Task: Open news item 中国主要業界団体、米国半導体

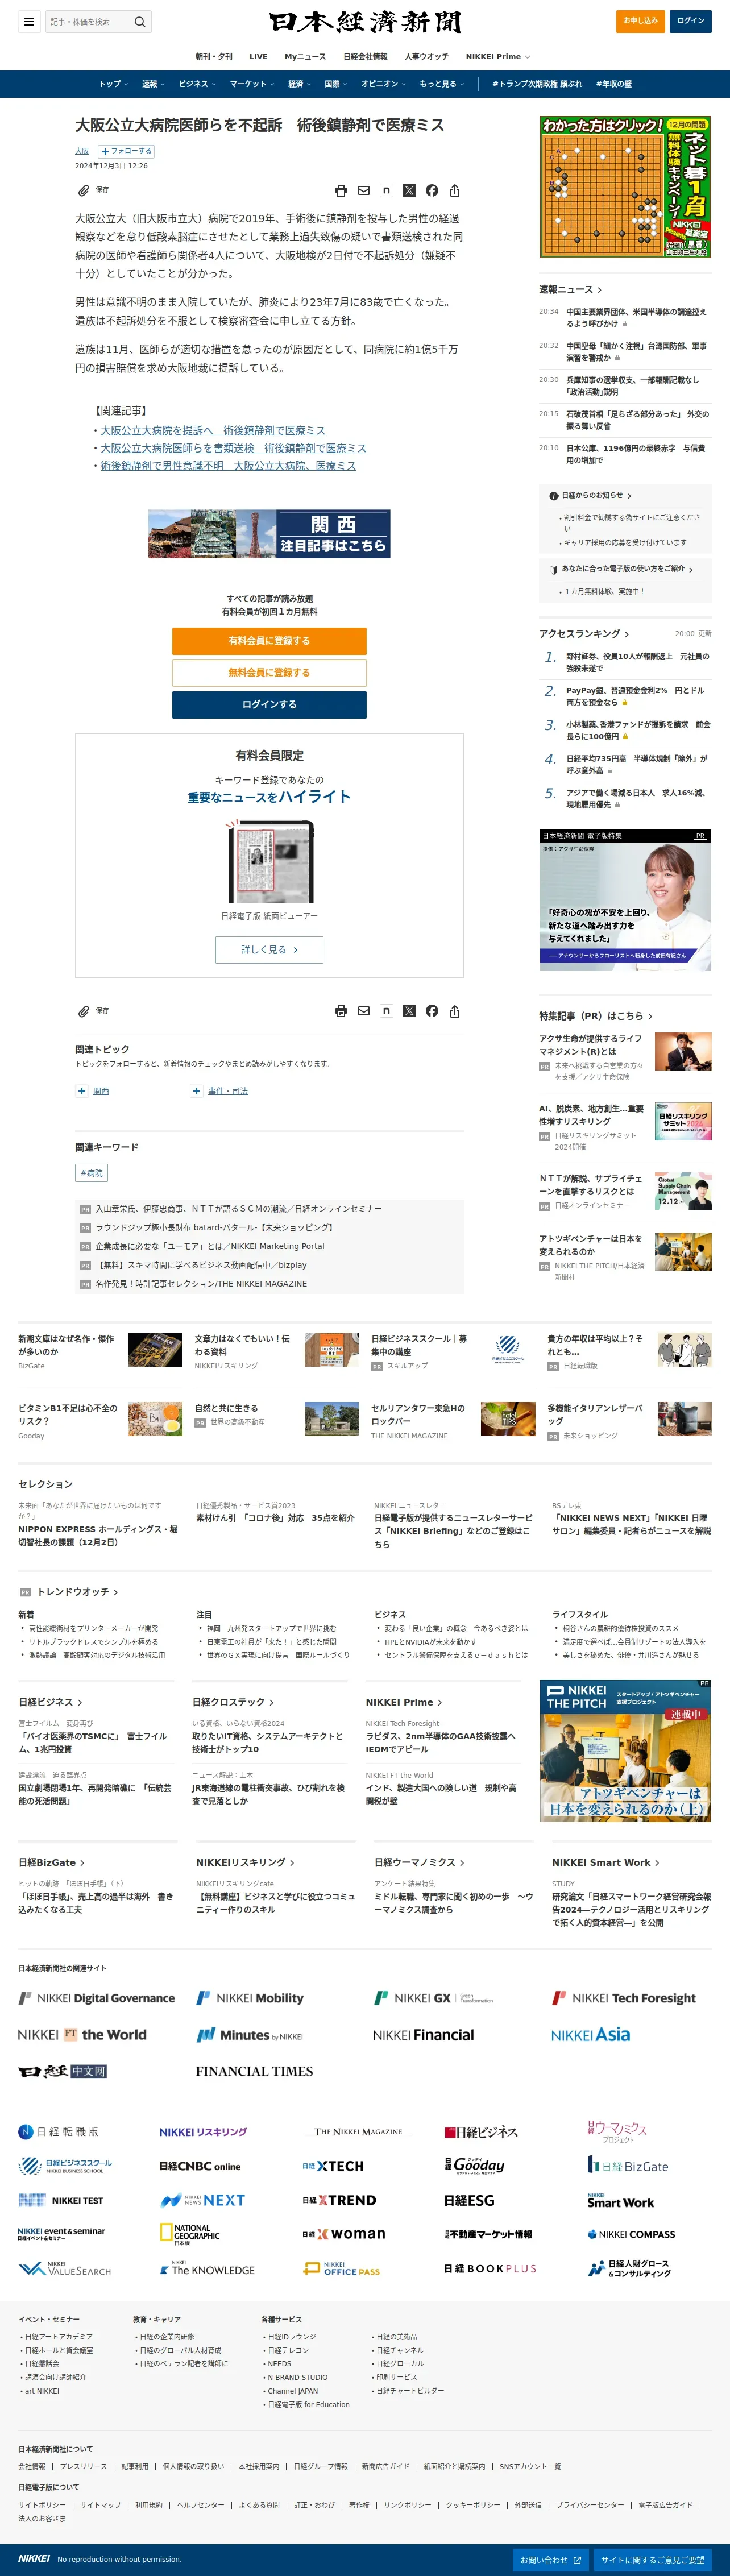Action: click(638, 317)
